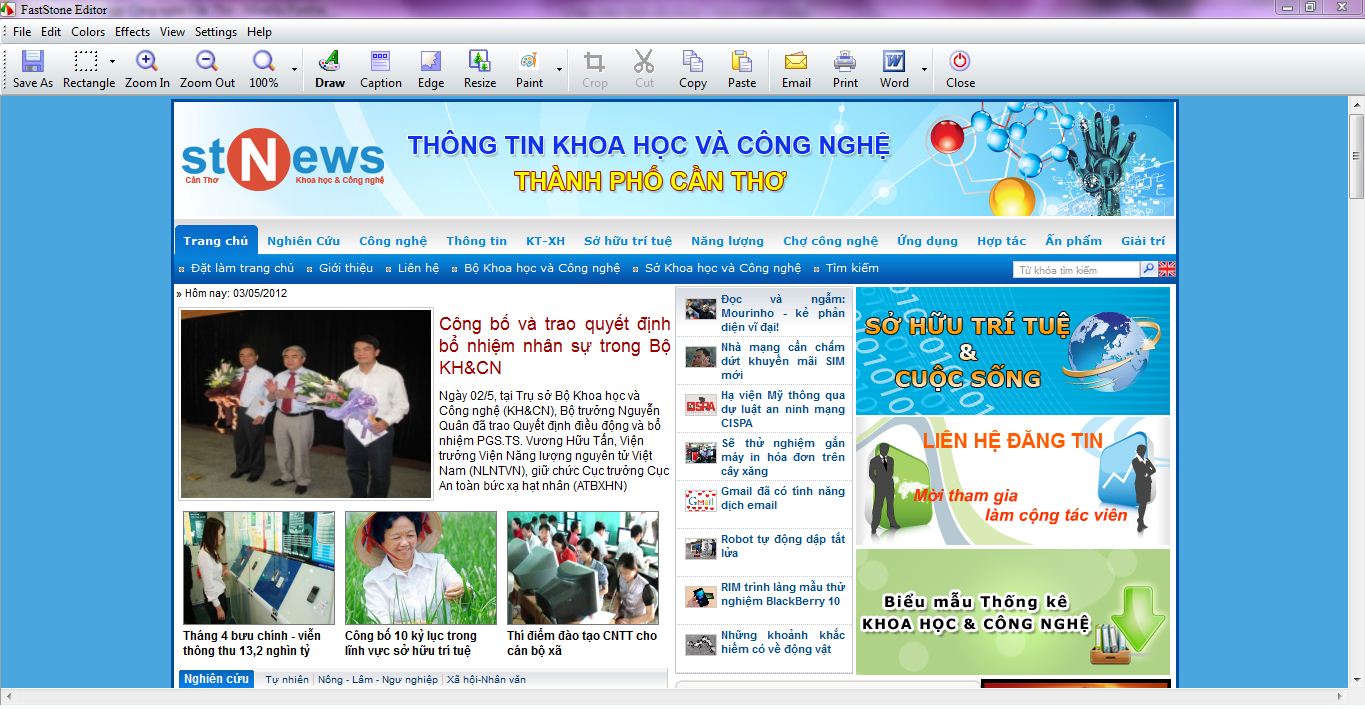Image resolution: width=1365 pixels, height=709 pixels.
Task: Open the Draw tool
Action: (329, 69)
